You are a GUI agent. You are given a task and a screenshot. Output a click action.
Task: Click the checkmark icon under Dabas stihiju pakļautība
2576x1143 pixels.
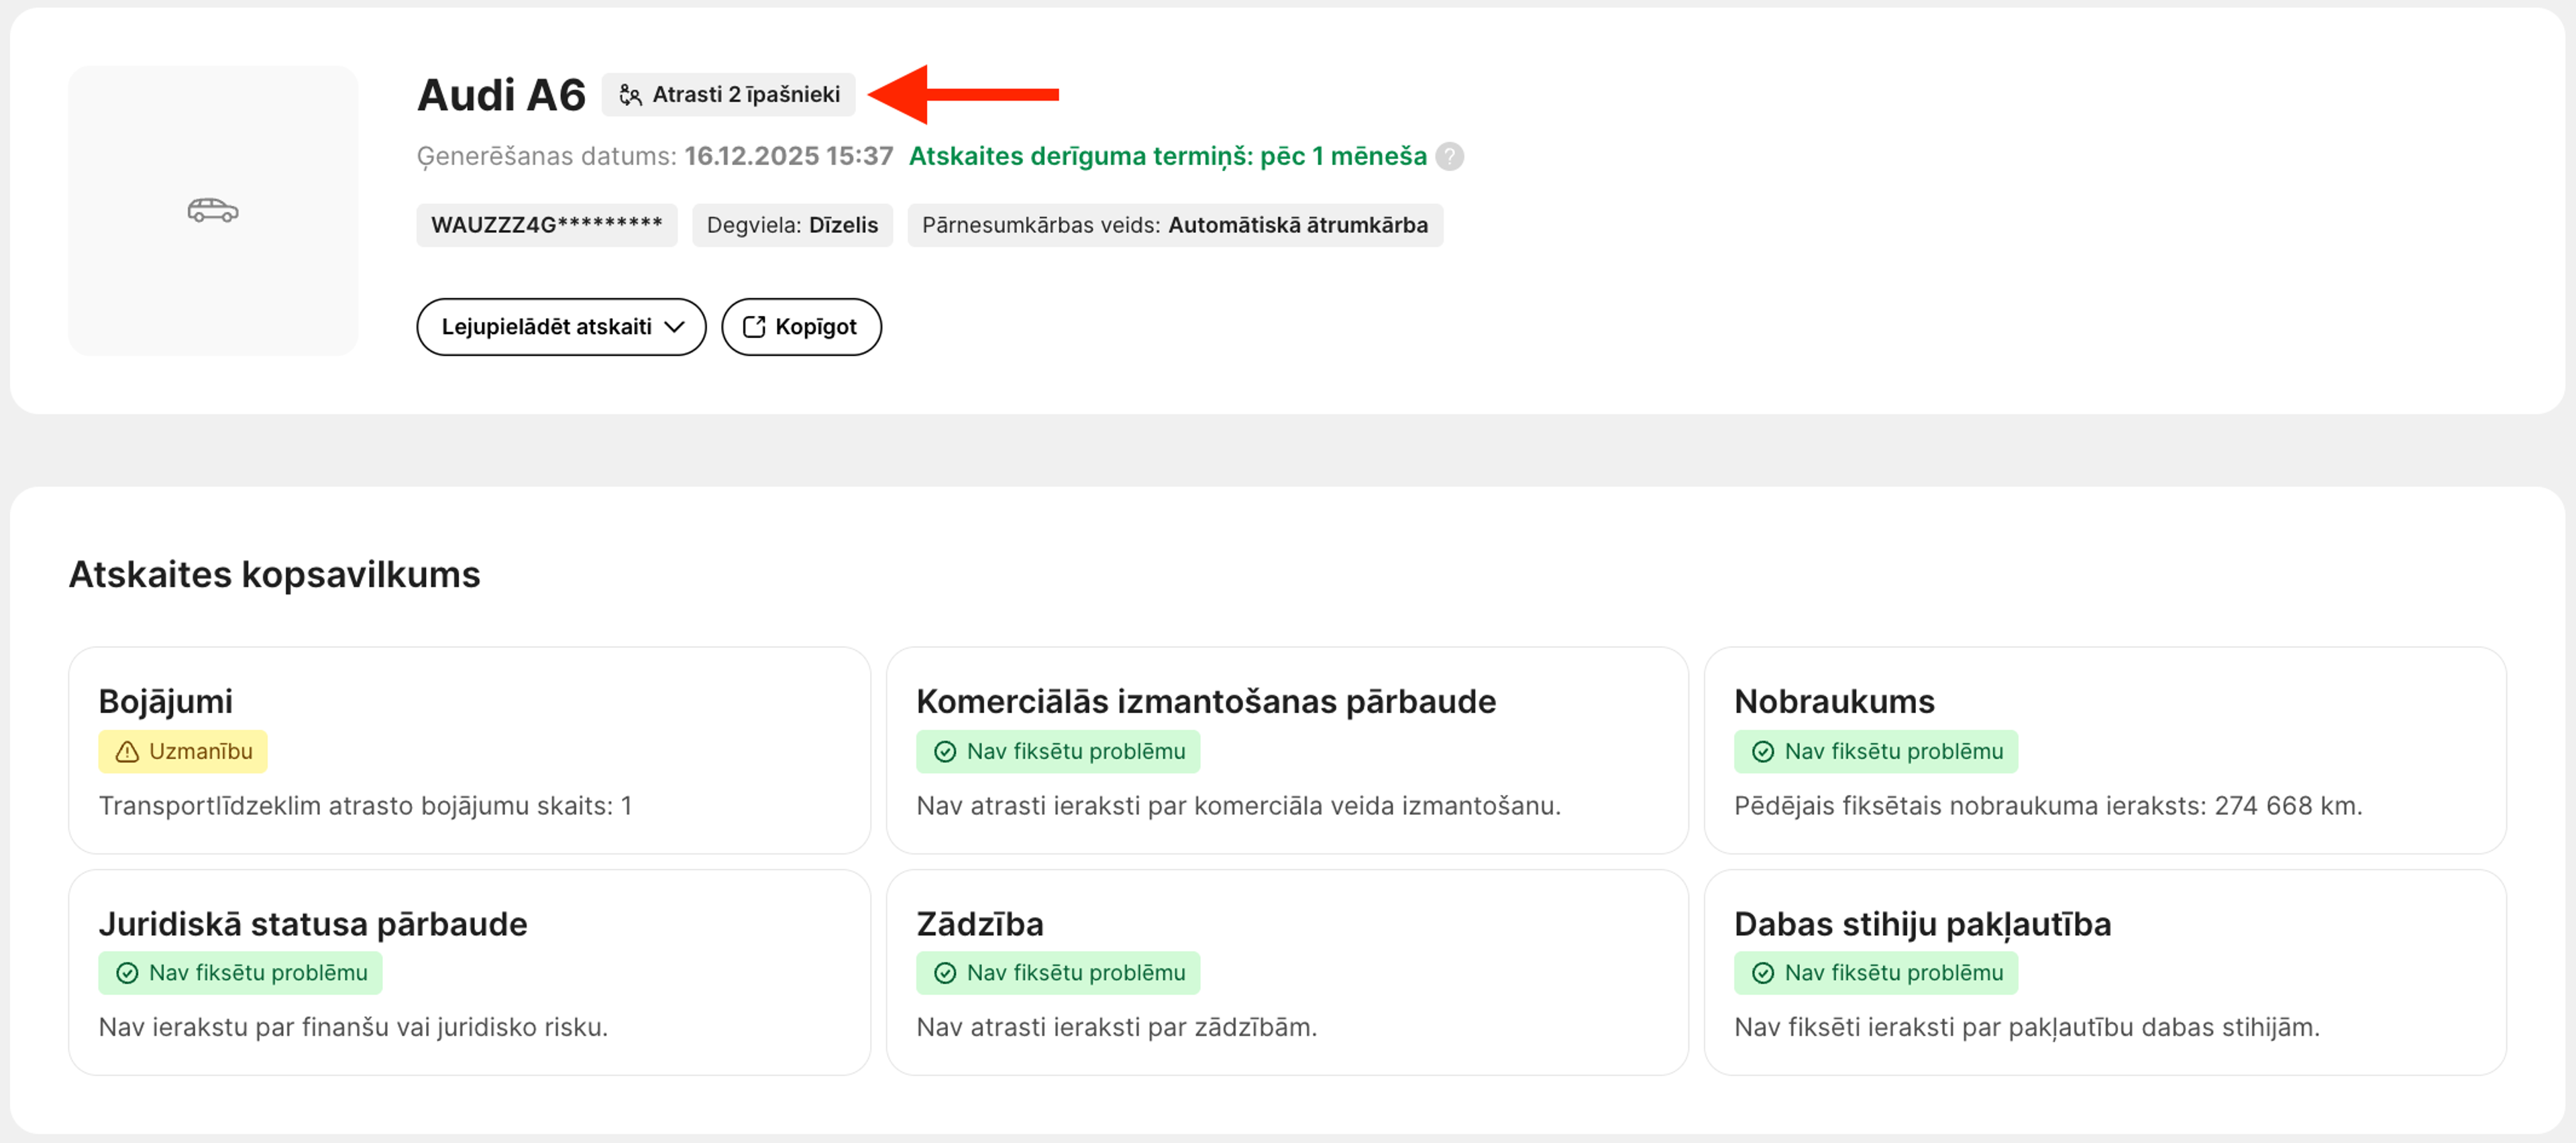point(1763,973)
